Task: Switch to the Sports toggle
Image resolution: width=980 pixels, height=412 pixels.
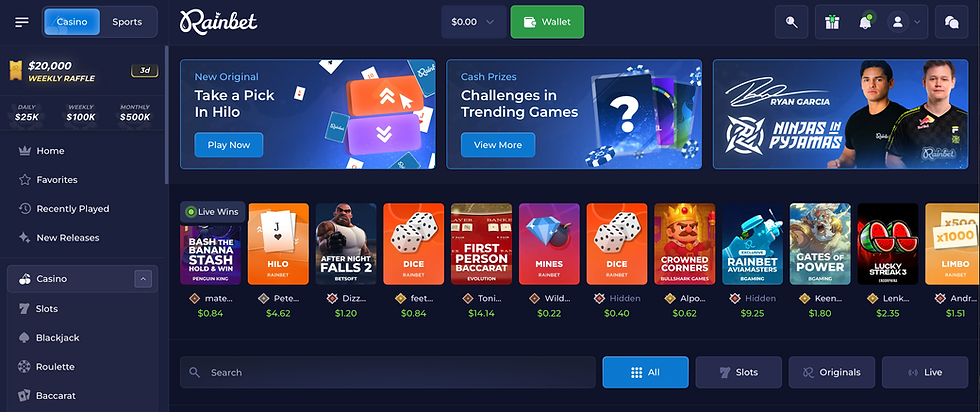Action: (127, 22)
